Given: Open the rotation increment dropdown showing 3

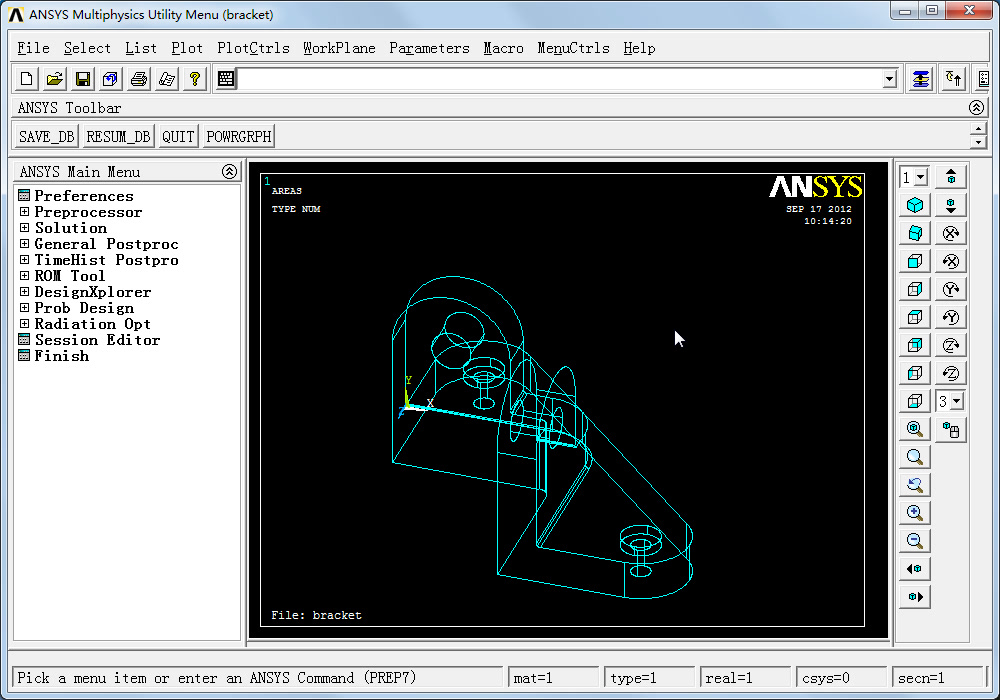Looking at the screenshot, I should [957, 401].
